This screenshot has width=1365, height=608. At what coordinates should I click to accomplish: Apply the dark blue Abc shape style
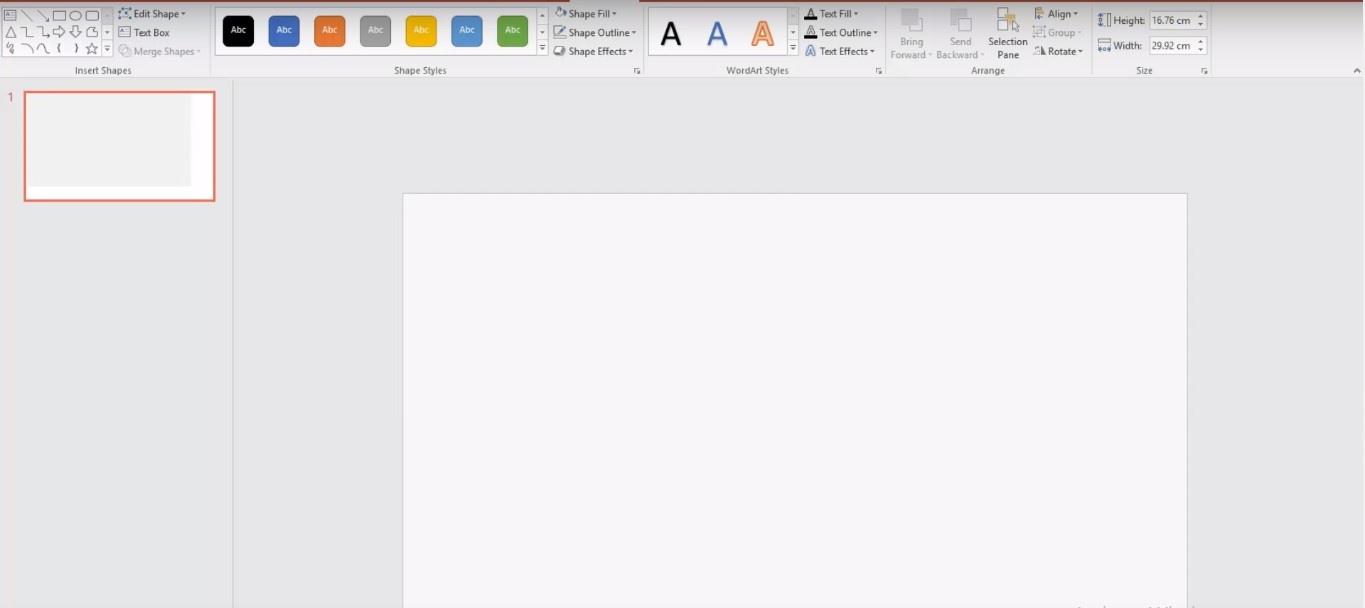284,31
